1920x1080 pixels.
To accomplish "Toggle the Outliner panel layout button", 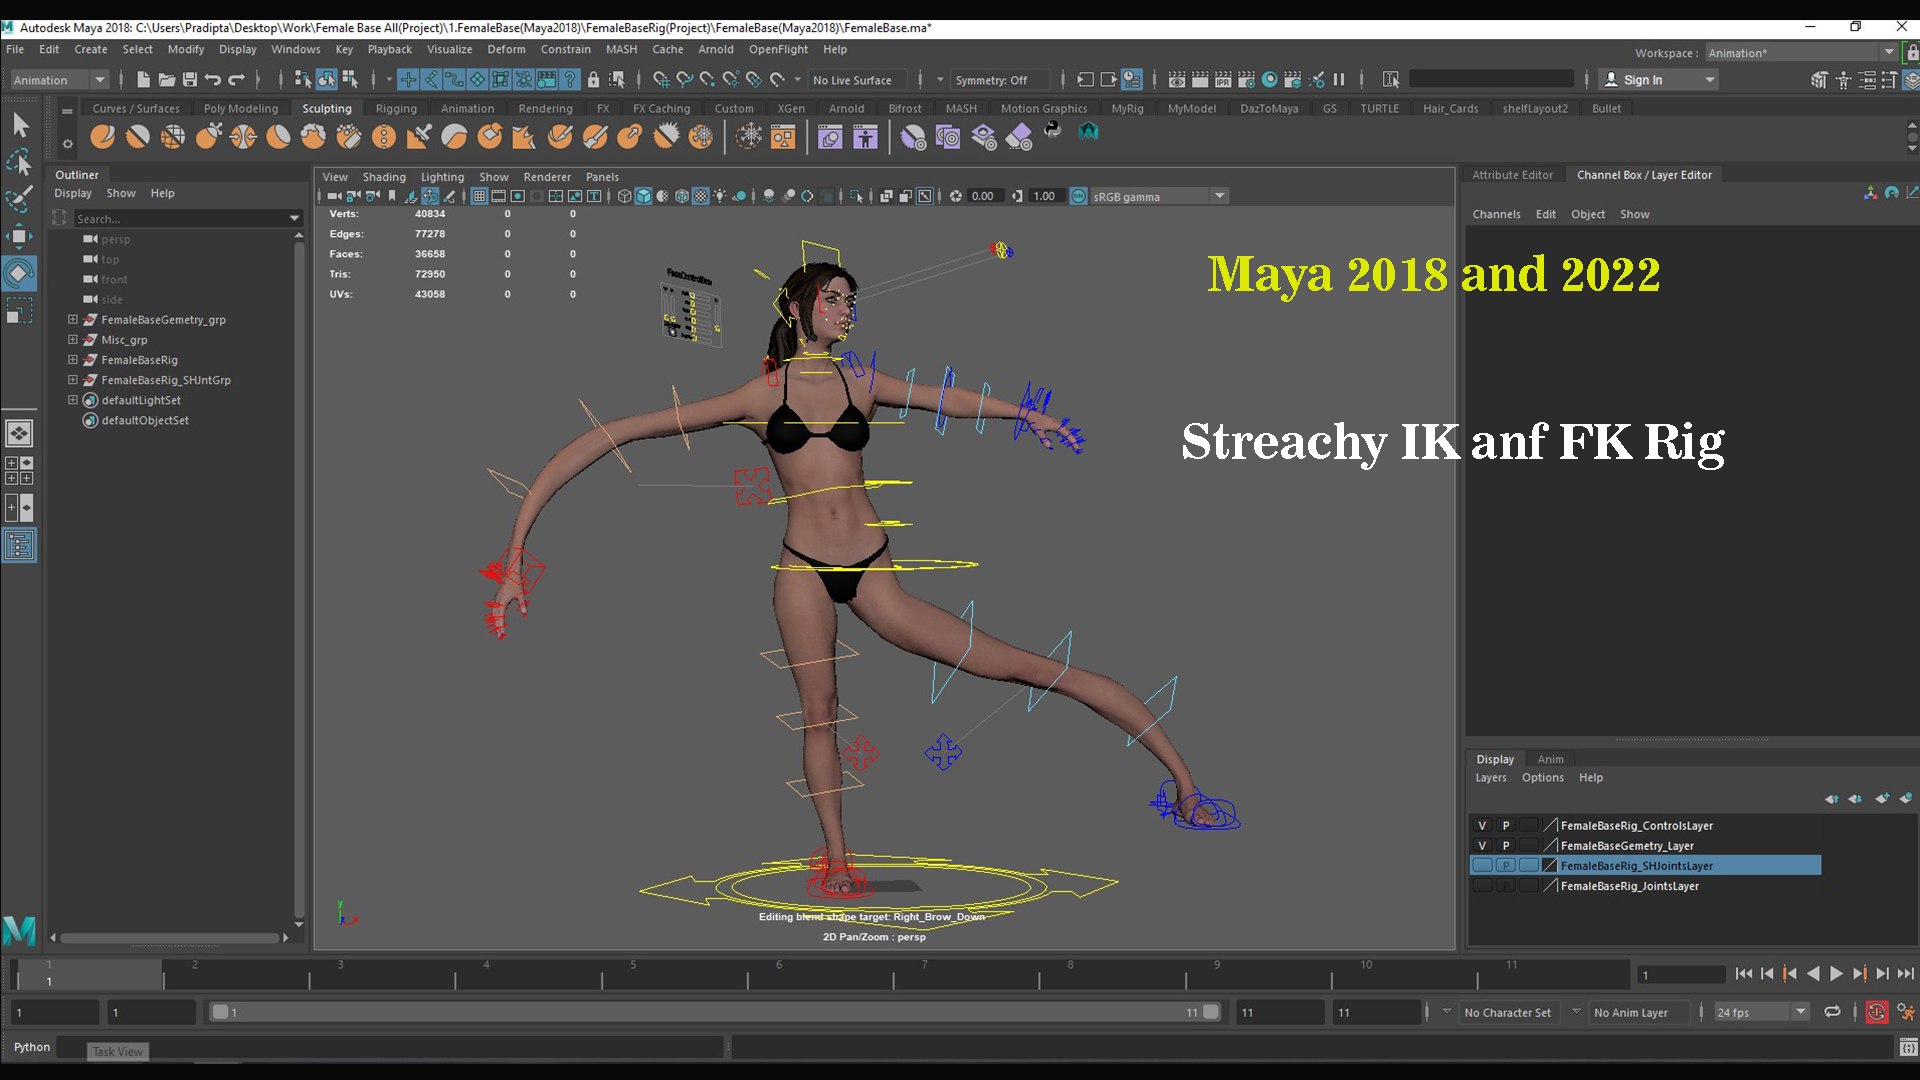I will click(20, 546).
